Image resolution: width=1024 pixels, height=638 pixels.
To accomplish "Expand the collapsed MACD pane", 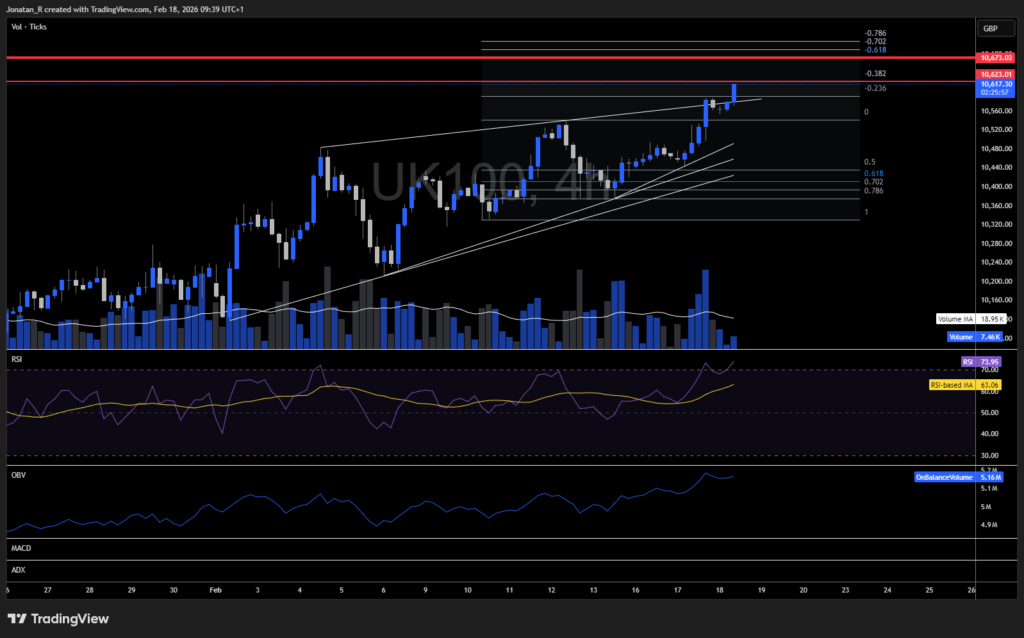I will [19, 548].
